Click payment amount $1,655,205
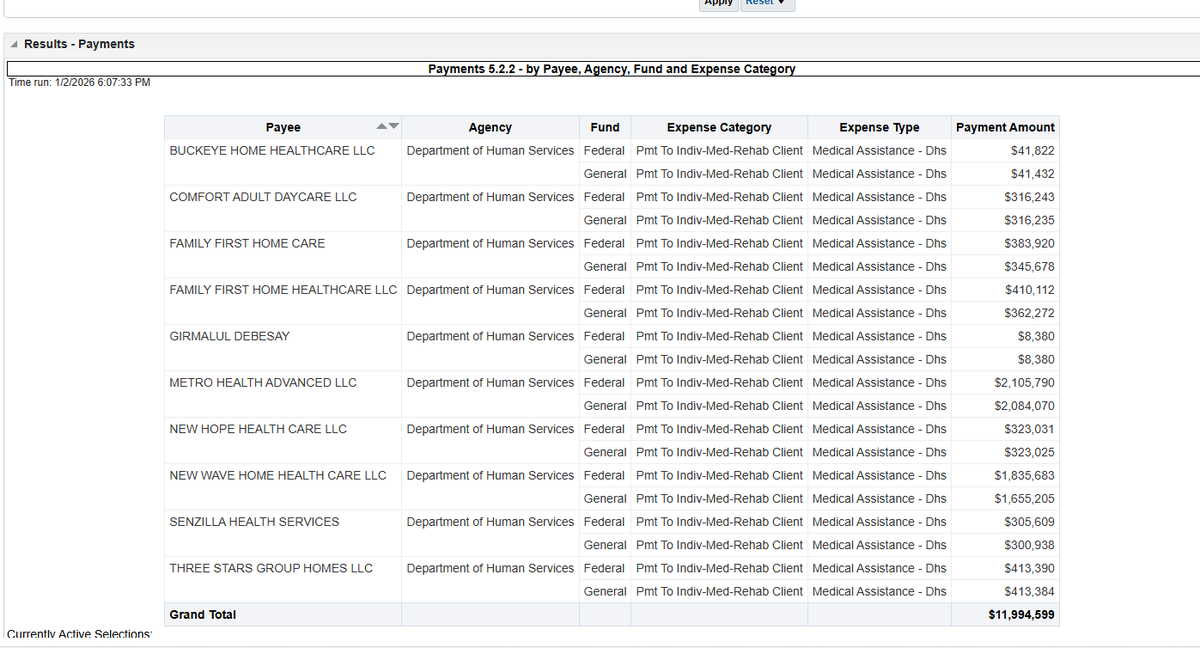This screenshot has width=1200, height=648. (1025, 499)
